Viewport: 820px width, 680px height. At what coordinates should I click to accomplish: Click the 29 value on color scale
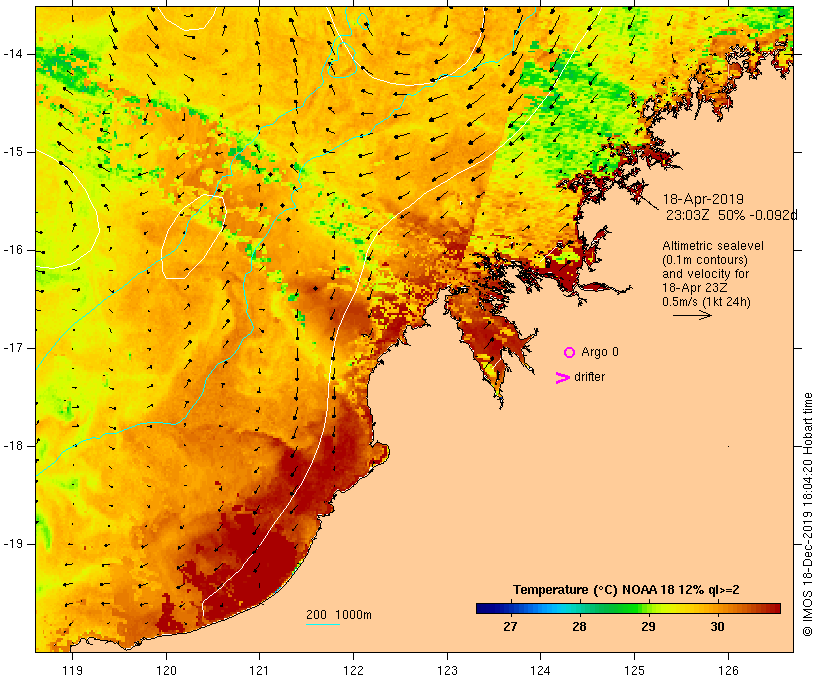(648, 626)
